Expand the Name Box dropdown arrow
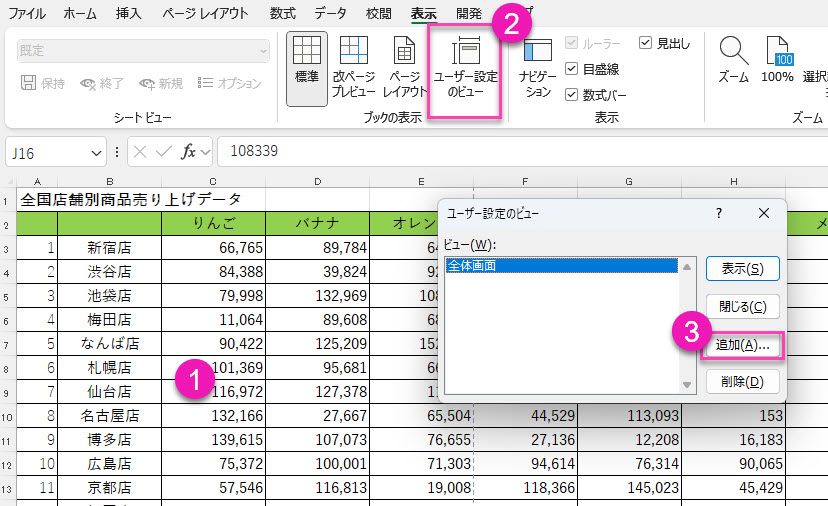828x506 pixels. point(96,152)
